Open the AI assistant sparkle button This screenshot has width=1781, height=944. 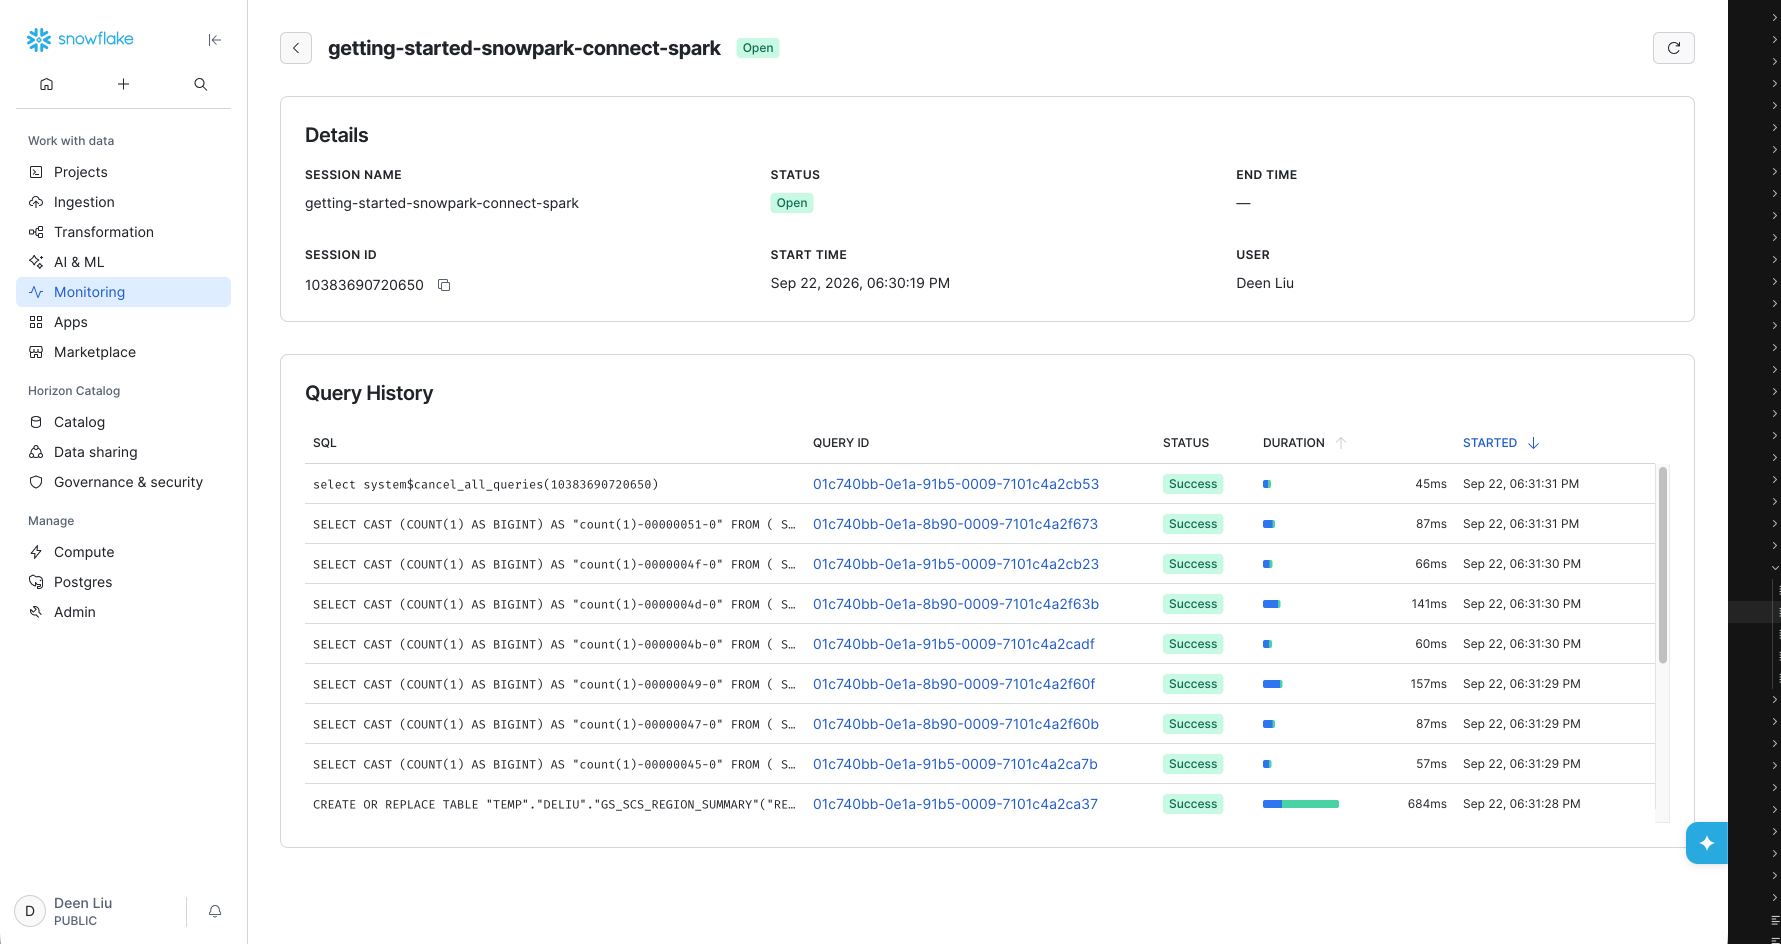coord(1707,843)
